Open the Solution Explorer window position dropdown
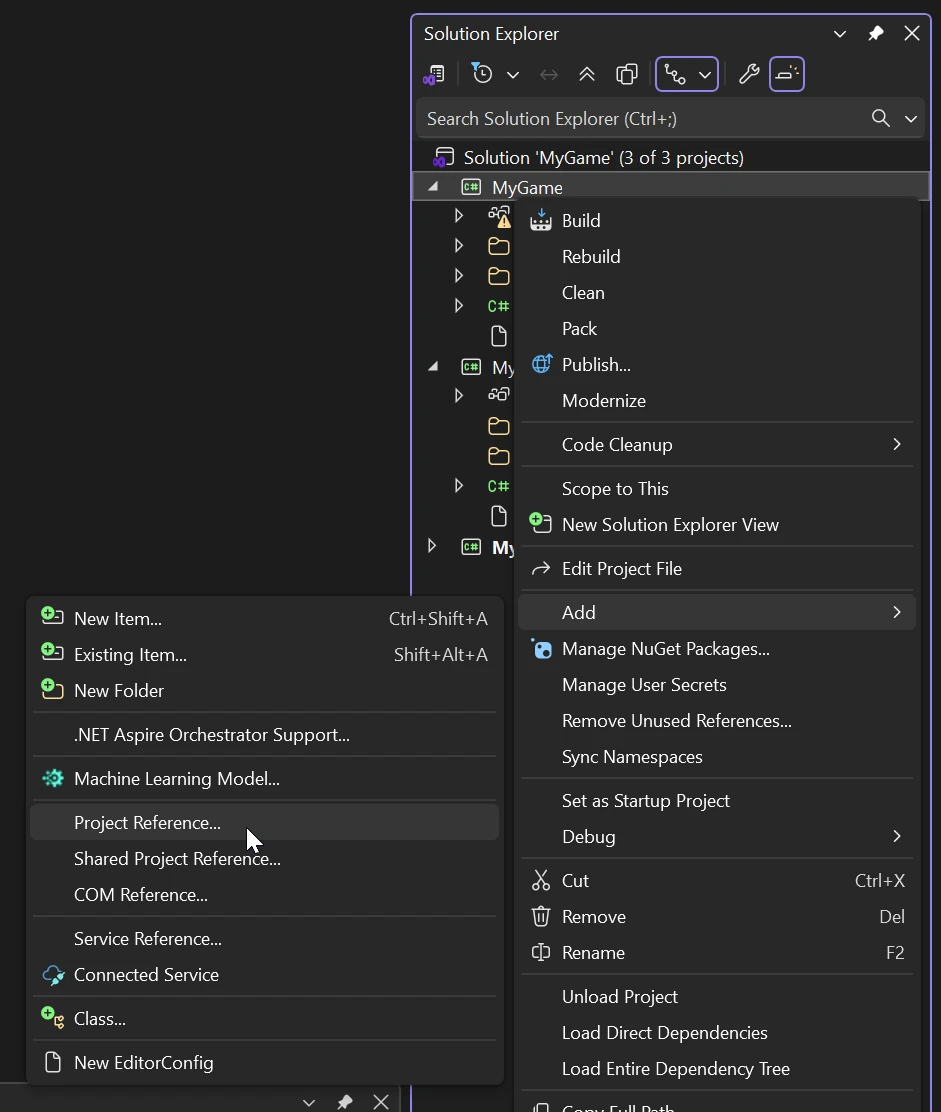The image size is (941, 1112). (840, 34)
